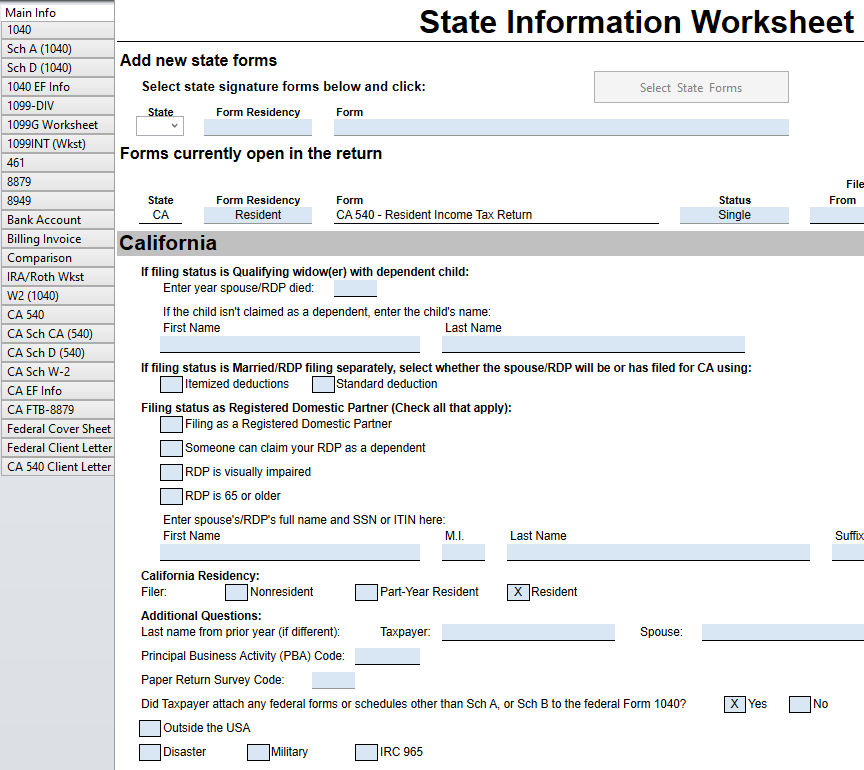Open the CA 540 Client Letter
The height and width of the screenshot is (770, 864).
click(57, 467)
